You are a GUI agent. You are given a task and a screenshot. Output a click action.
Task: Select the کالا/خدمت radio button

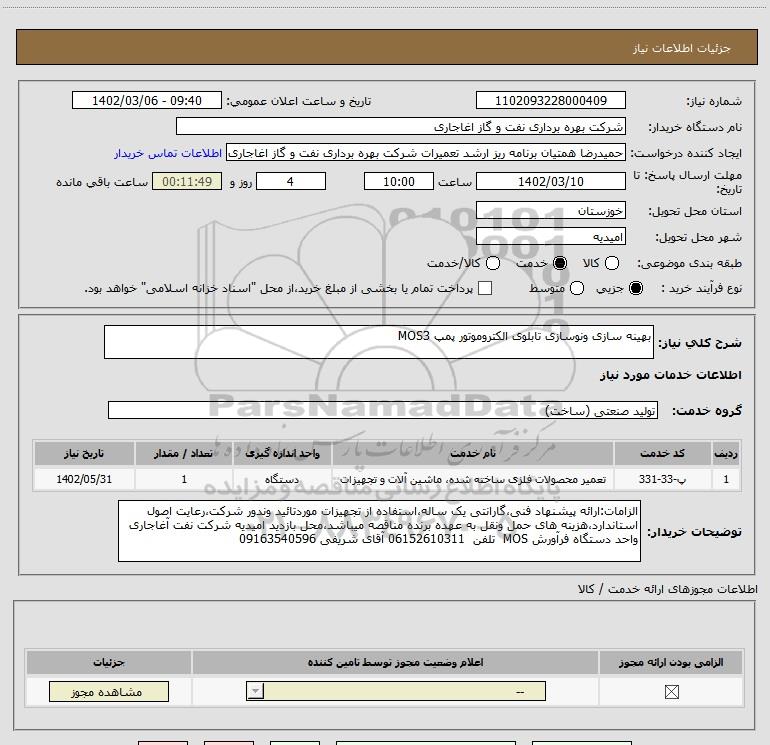[493, 263]
